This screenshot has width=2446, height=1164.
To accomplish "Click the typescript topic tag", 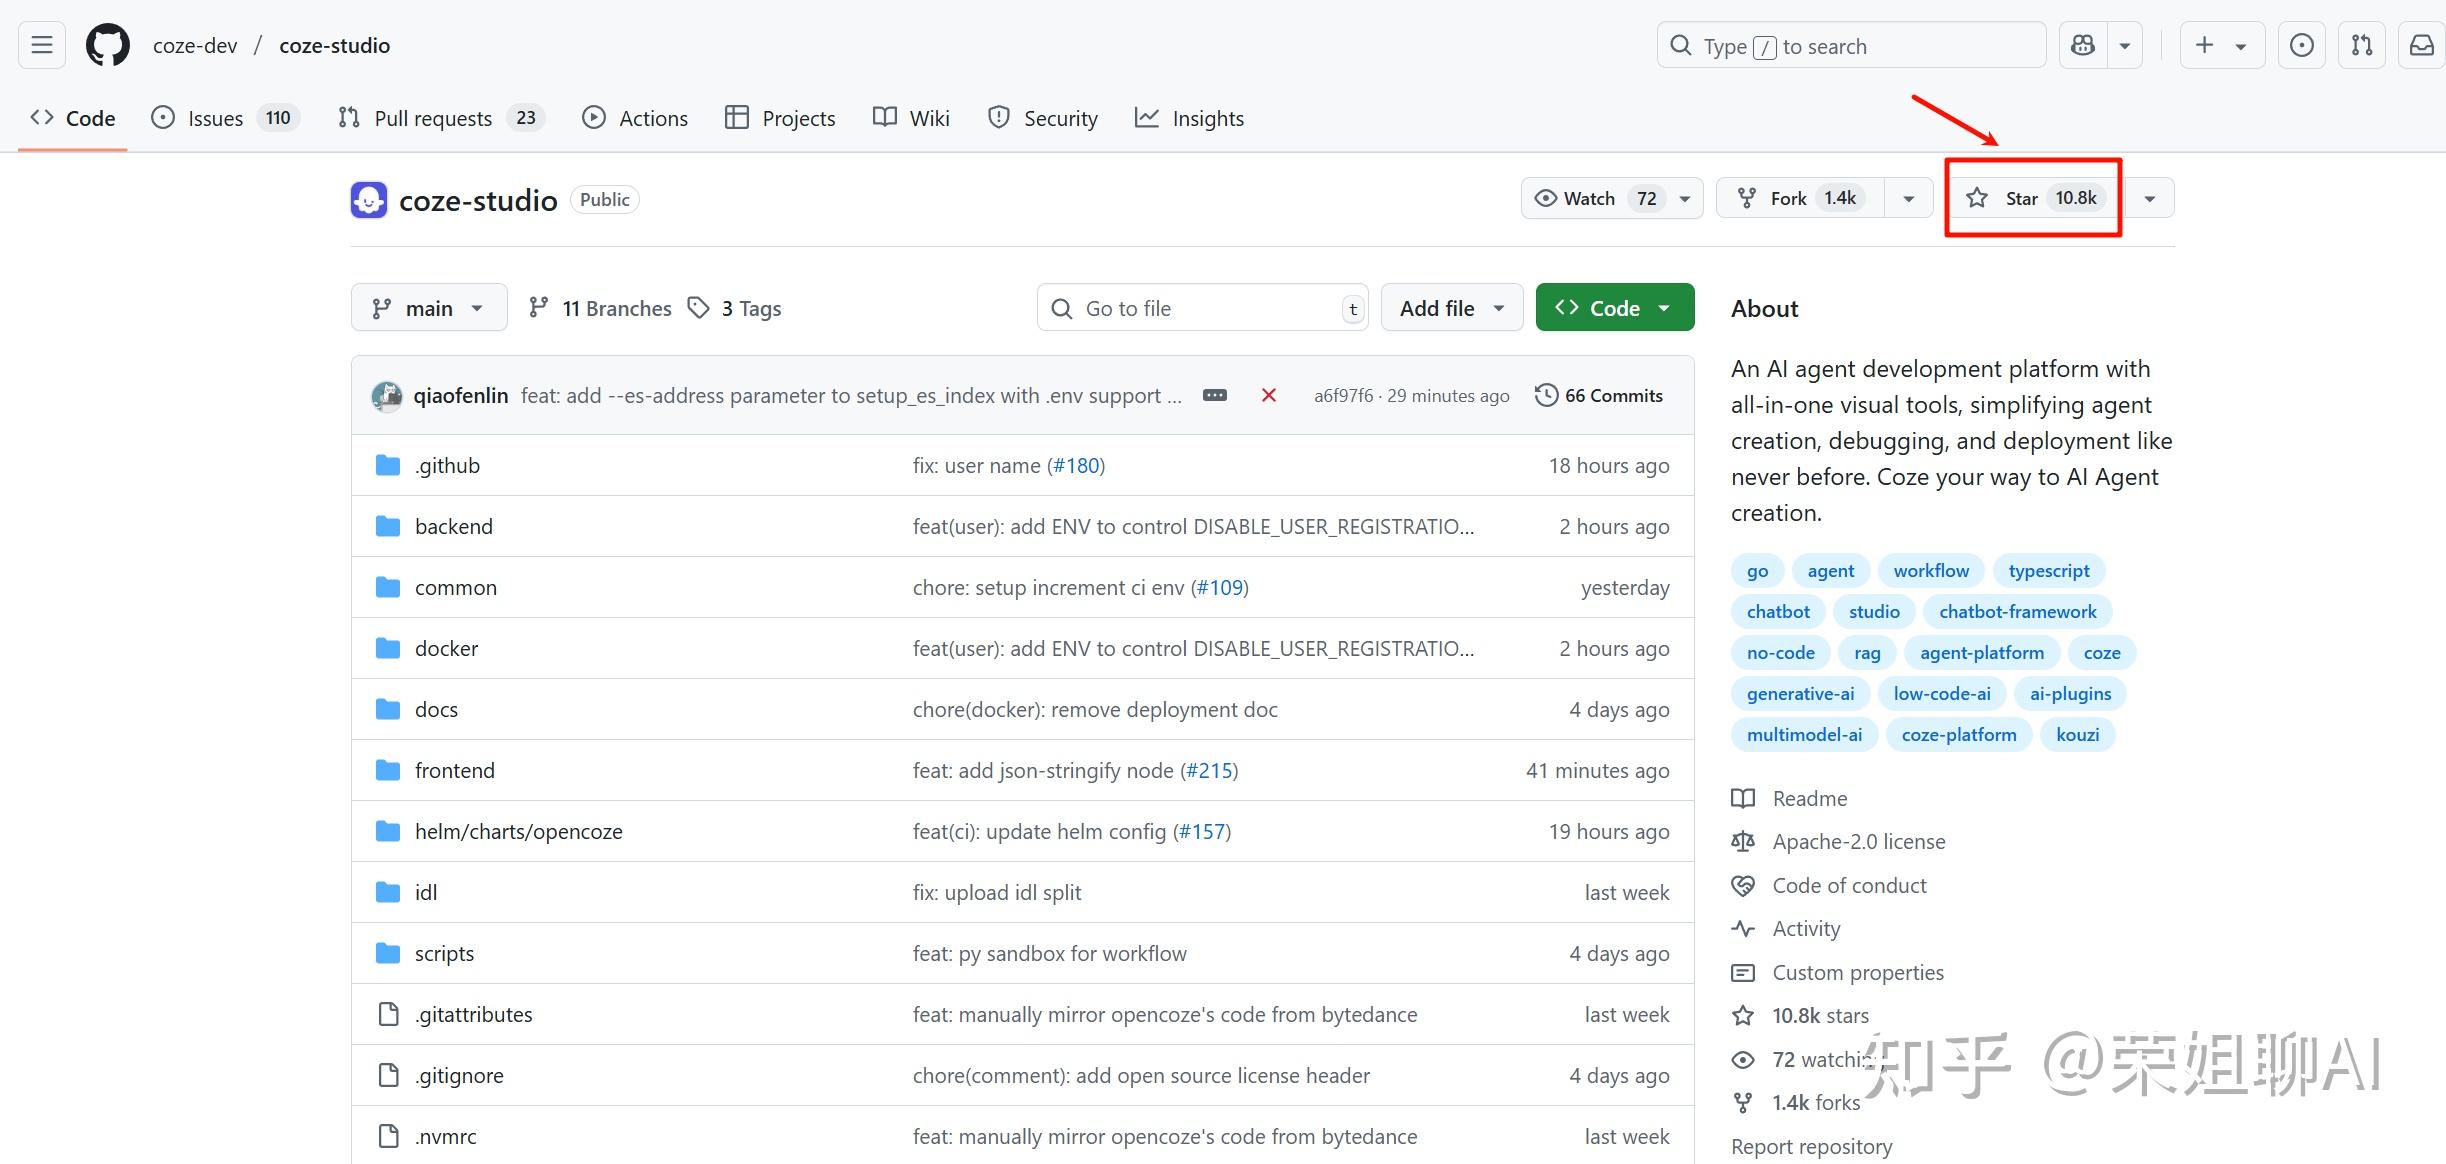I will [x=2048, y=571].
